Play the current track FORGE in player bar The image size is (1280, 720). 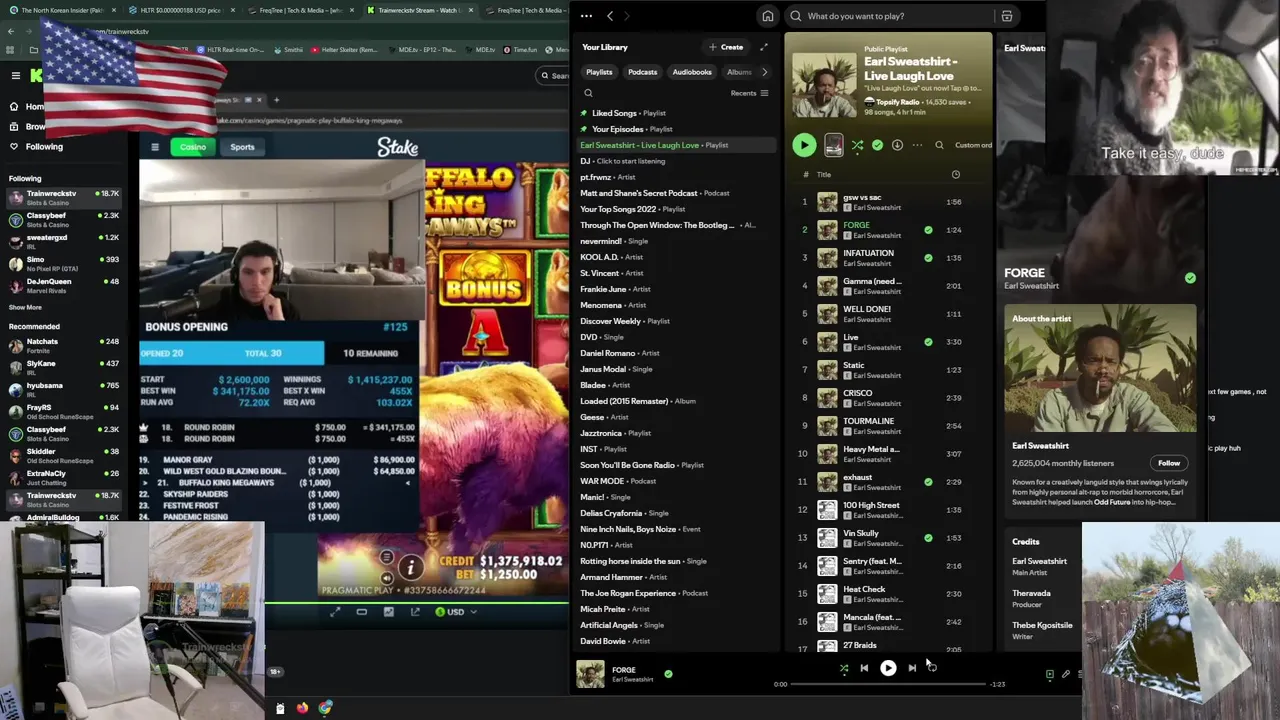tap(888, 668)
